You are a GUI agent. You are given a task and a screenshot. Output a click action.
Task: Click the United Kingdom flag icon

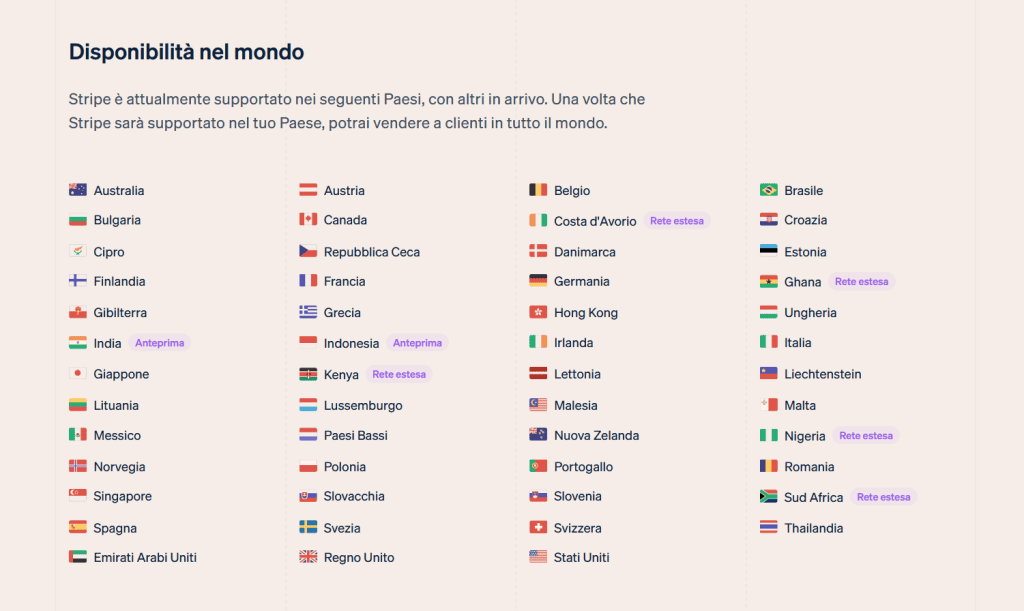coord(308,558)
